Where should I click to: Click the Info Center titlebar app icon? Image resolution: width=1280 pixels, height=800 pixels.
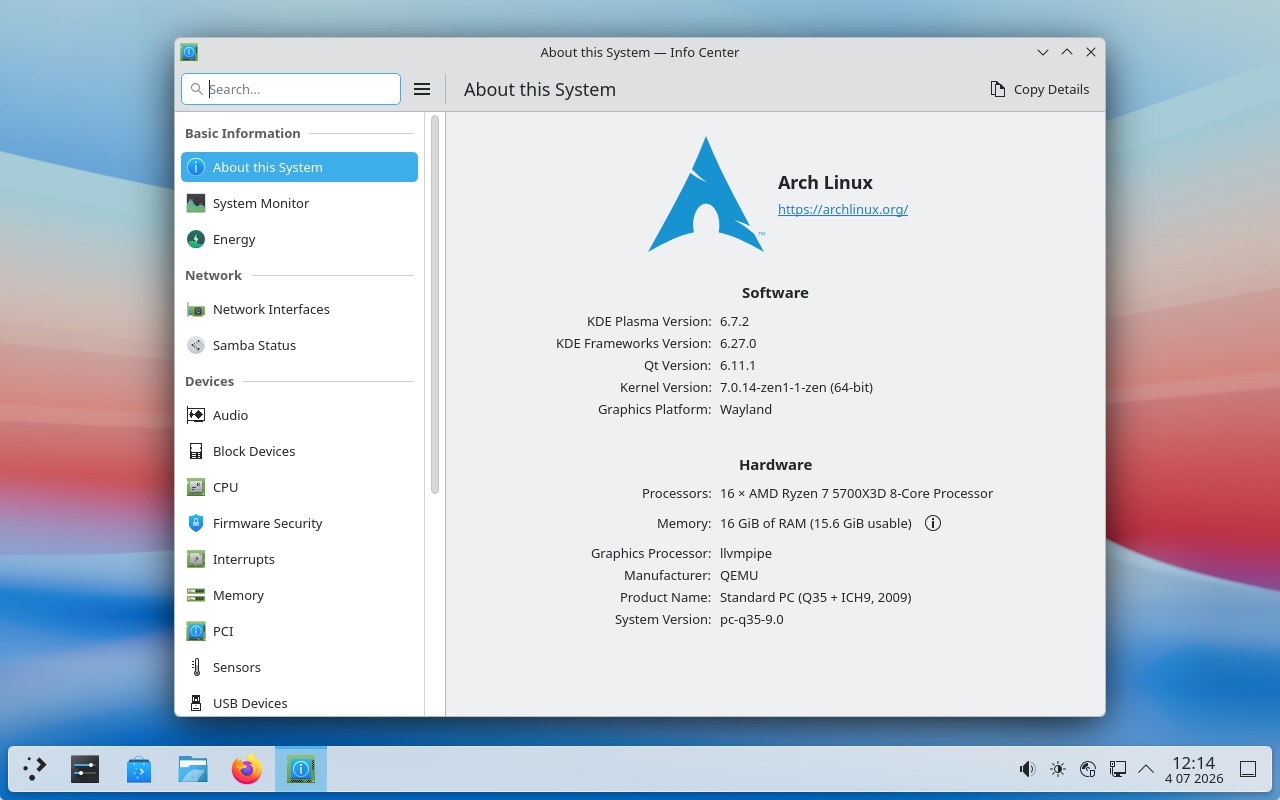coord(189,52)
